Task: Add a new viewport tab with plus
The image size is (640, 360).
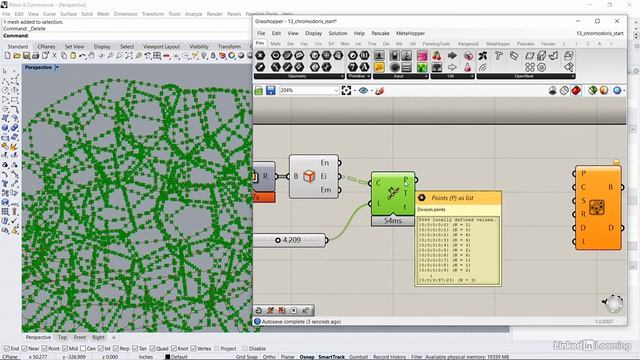Action: click(114, 338)
